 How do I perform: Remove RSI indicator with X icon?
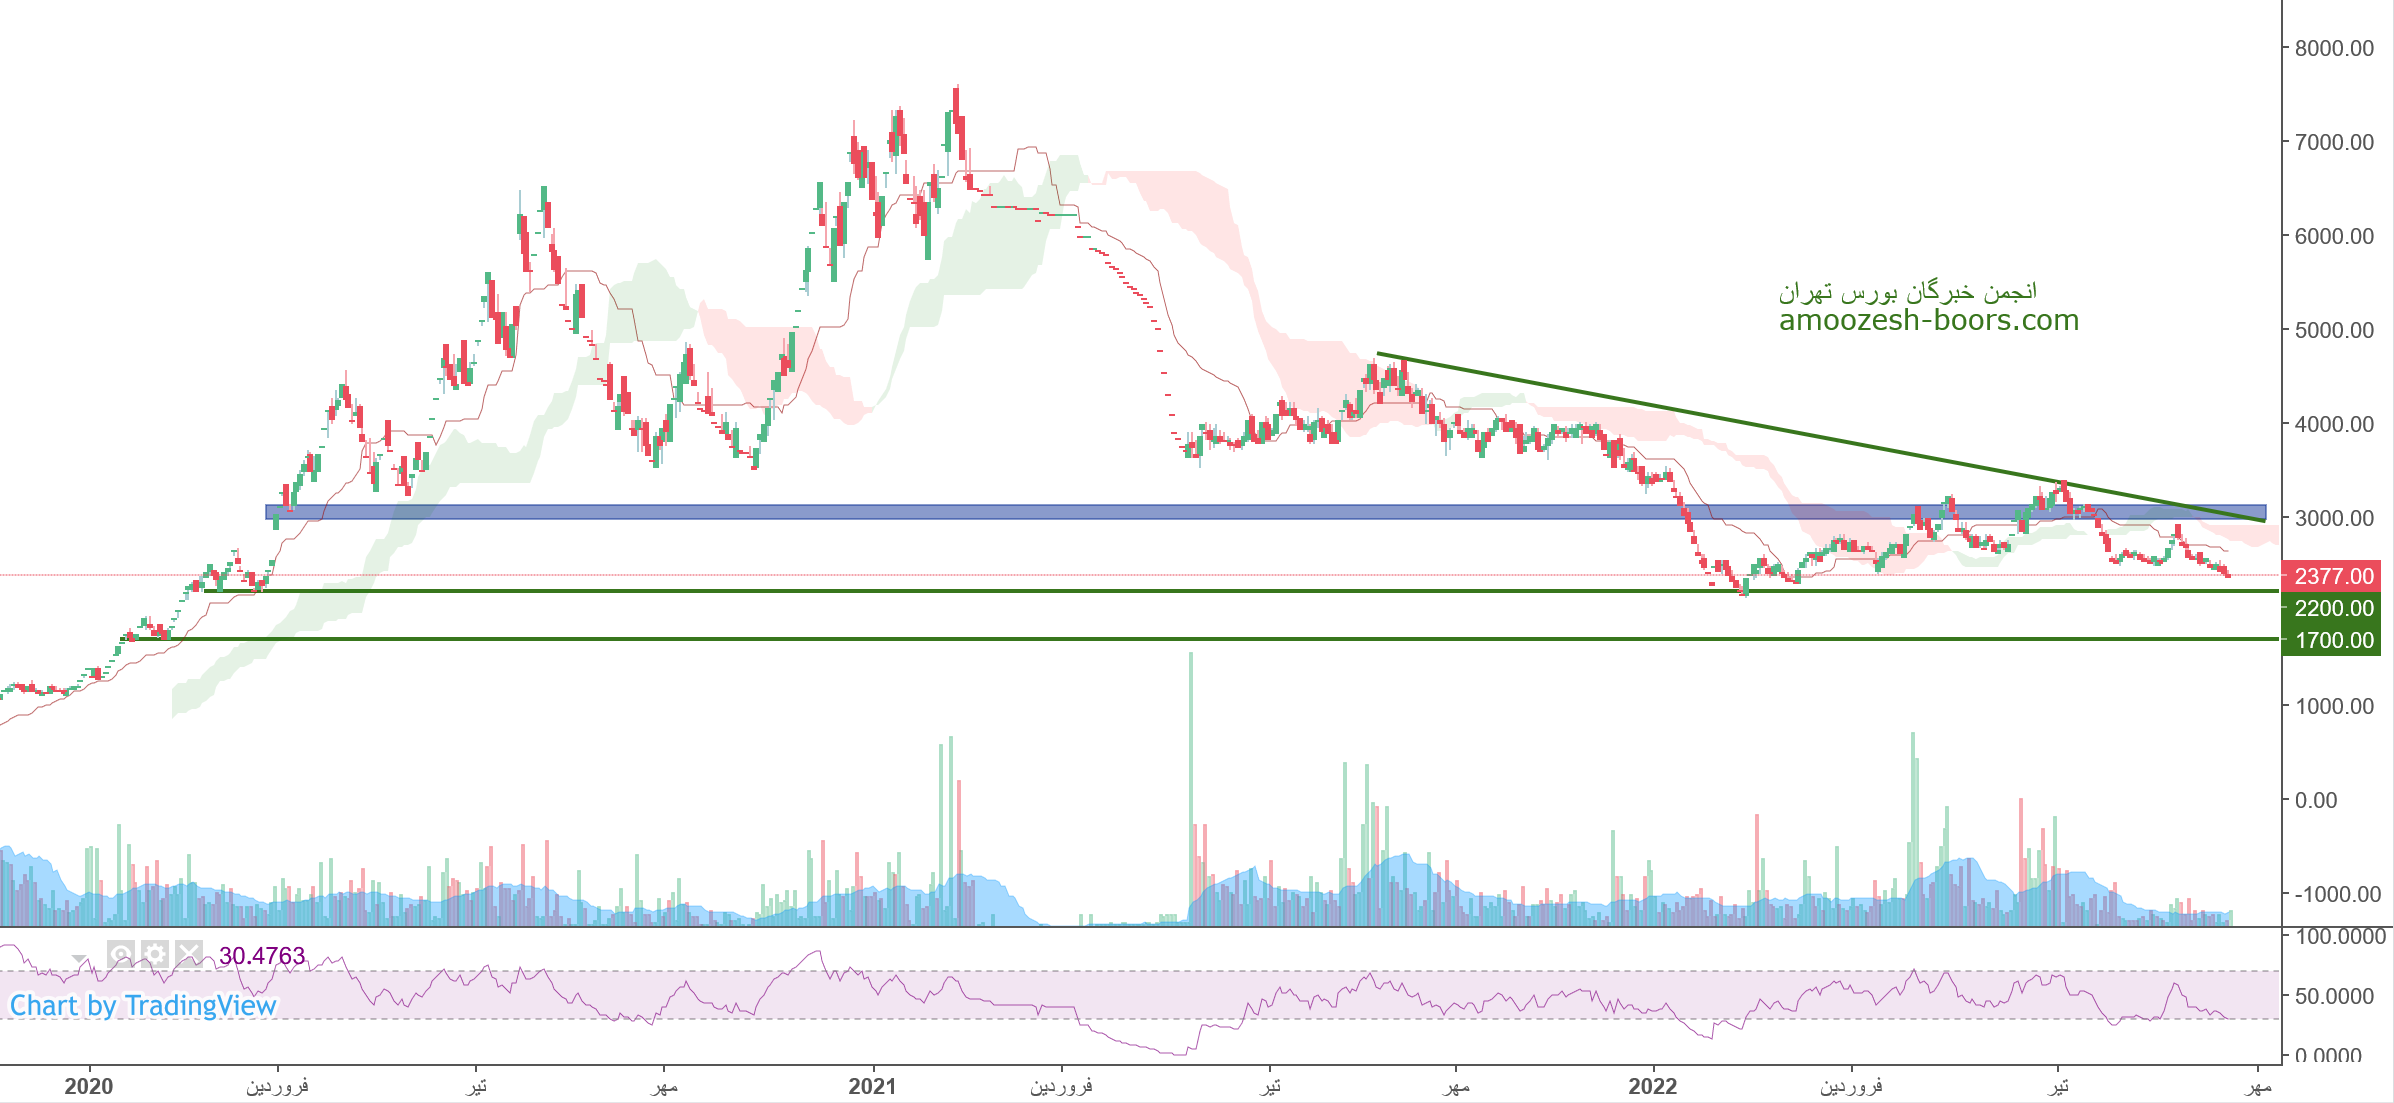pos(189,954)
